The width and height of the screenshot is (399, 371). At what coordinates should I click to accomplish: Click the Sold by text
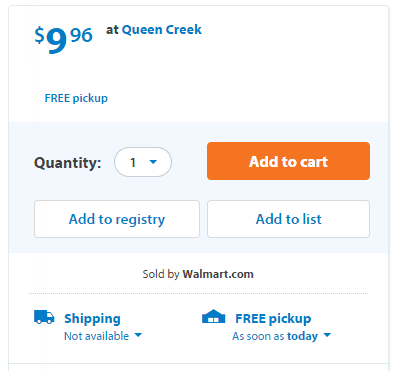pyautogui.click(x=161, y=274)
